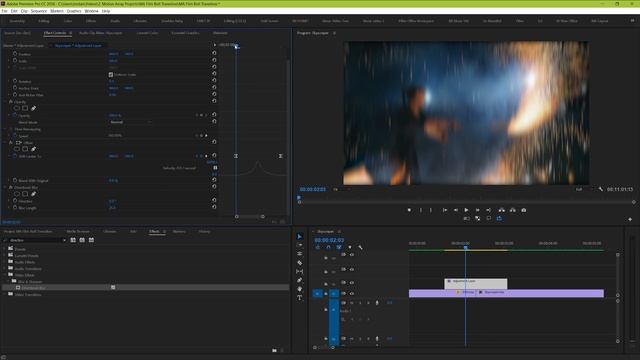Toggle eye on purple clip track
This screenshot has height=360, width=640.
[x=352, y=293]
